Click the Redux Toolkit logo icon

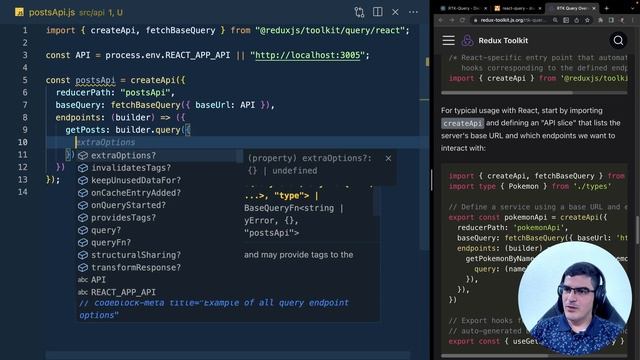[467, 40]
